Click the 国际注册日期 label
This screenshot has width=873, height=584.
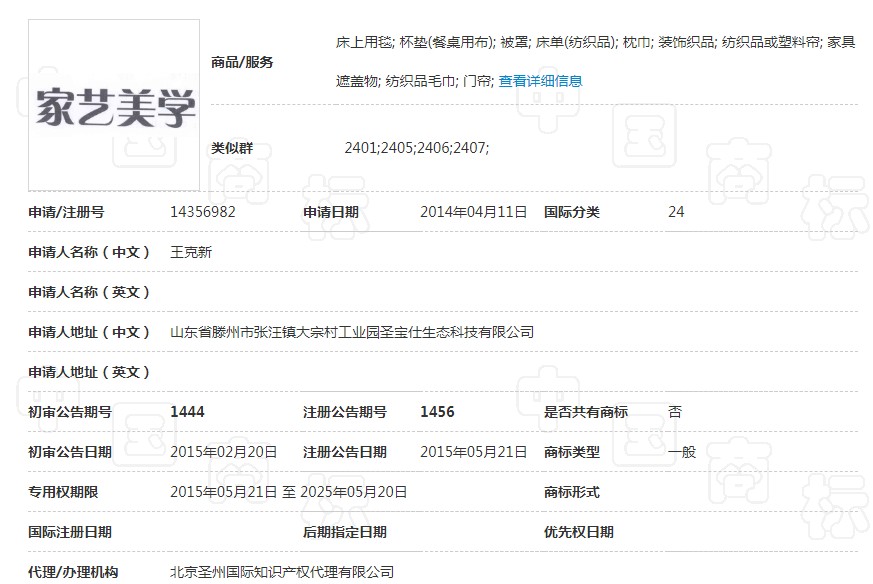pyautogui.click(x=70, y=532)
